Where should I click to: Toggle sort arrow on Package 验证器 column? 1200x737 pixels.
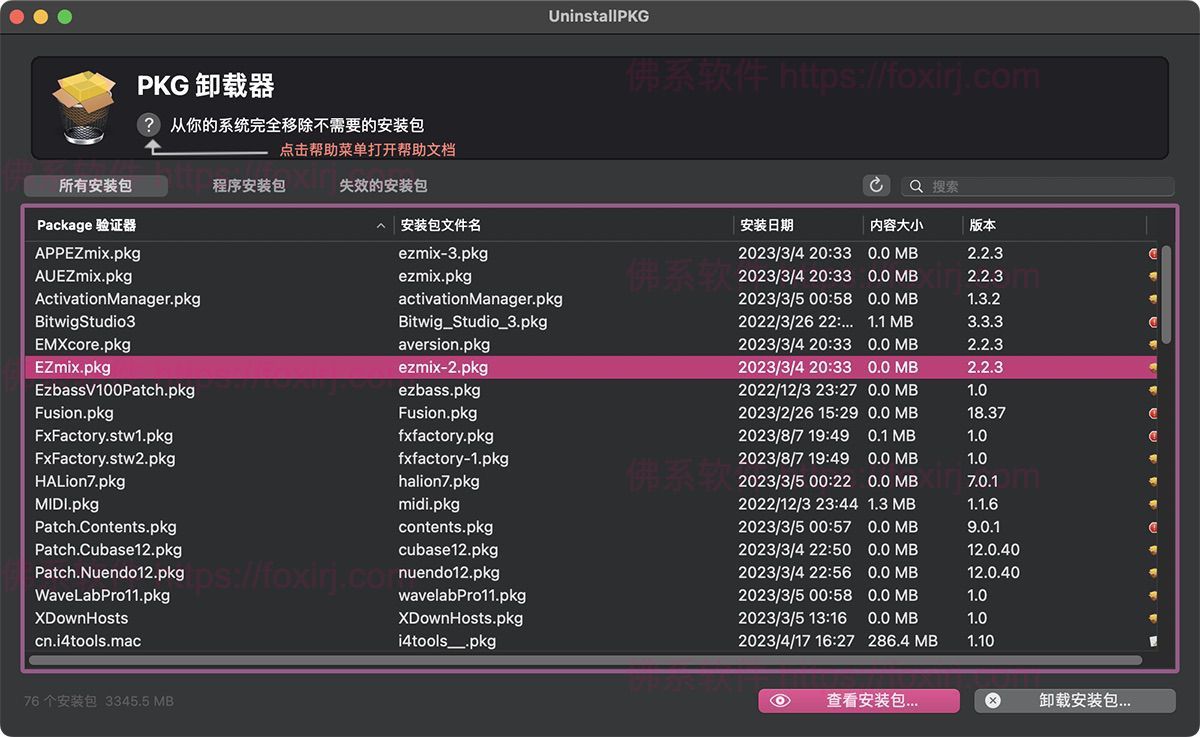point(380,226)
